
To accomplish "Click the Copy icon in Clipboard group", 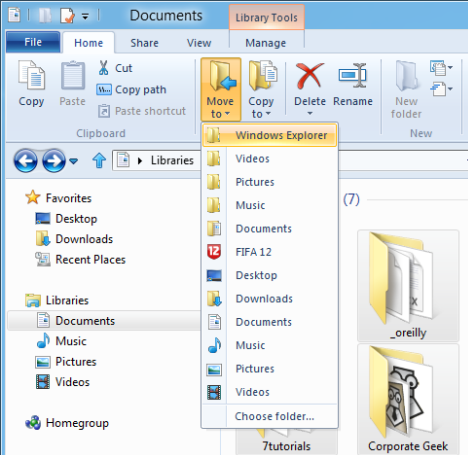I will point(31,75).
